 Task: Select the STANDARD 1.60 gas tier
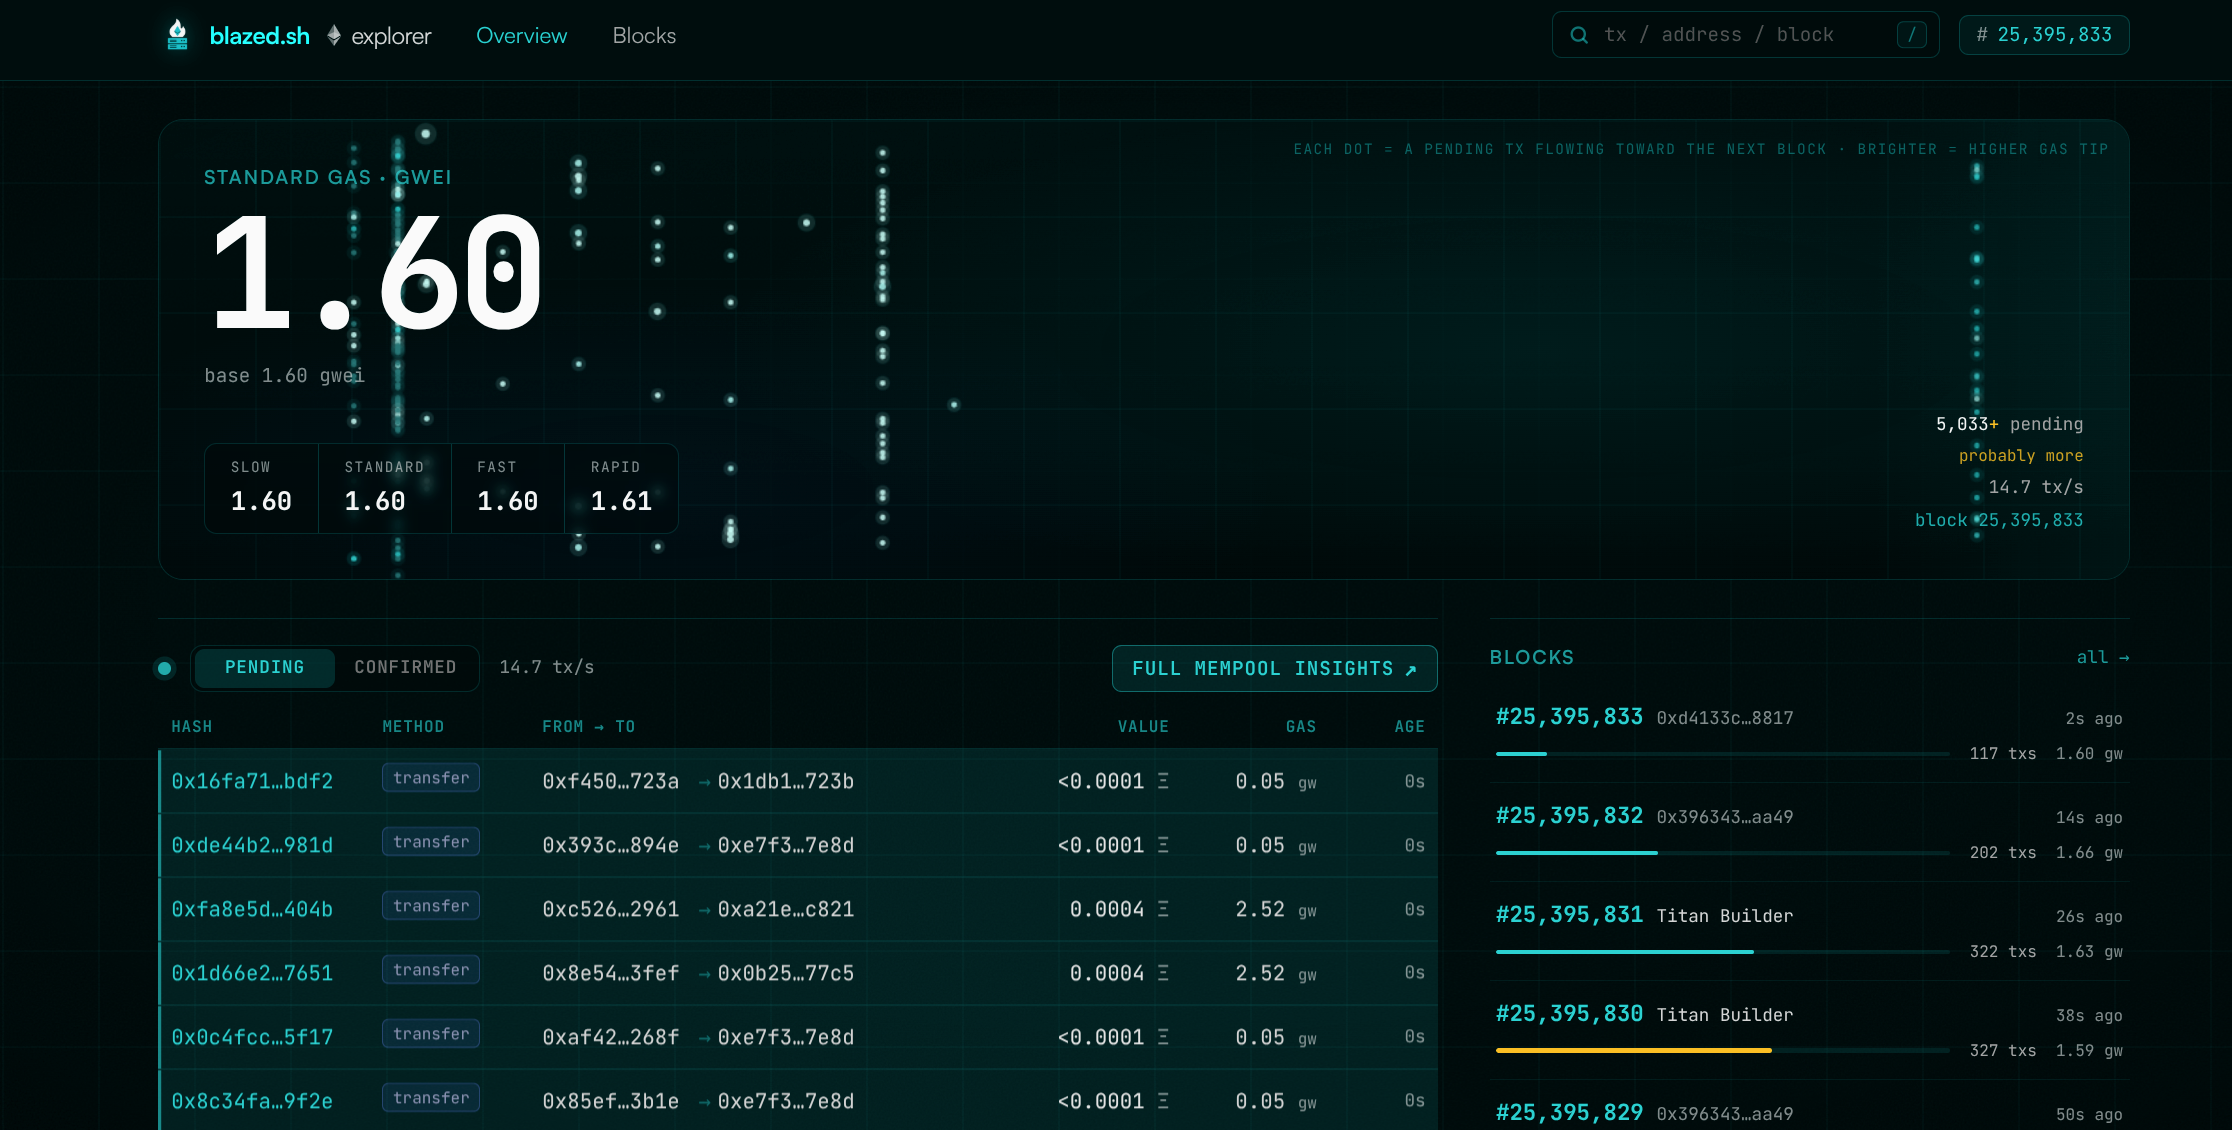click(x=385, y=488)
